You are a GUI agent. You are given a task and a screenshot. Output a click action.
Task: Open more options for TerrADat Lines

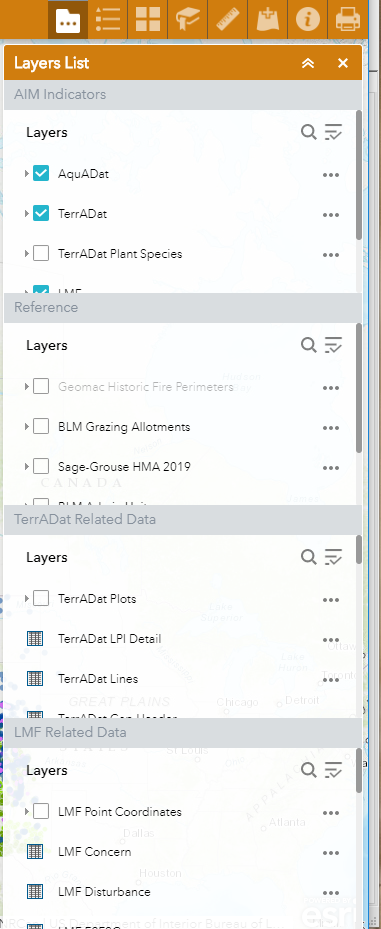pos(331,680)
